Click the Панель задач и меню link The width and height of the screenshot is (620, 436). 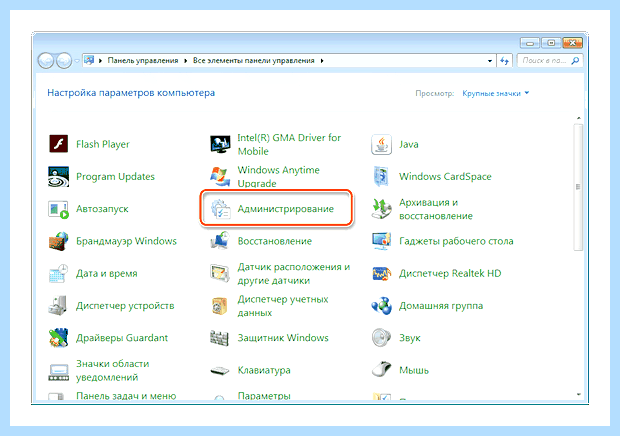point(126,396)
